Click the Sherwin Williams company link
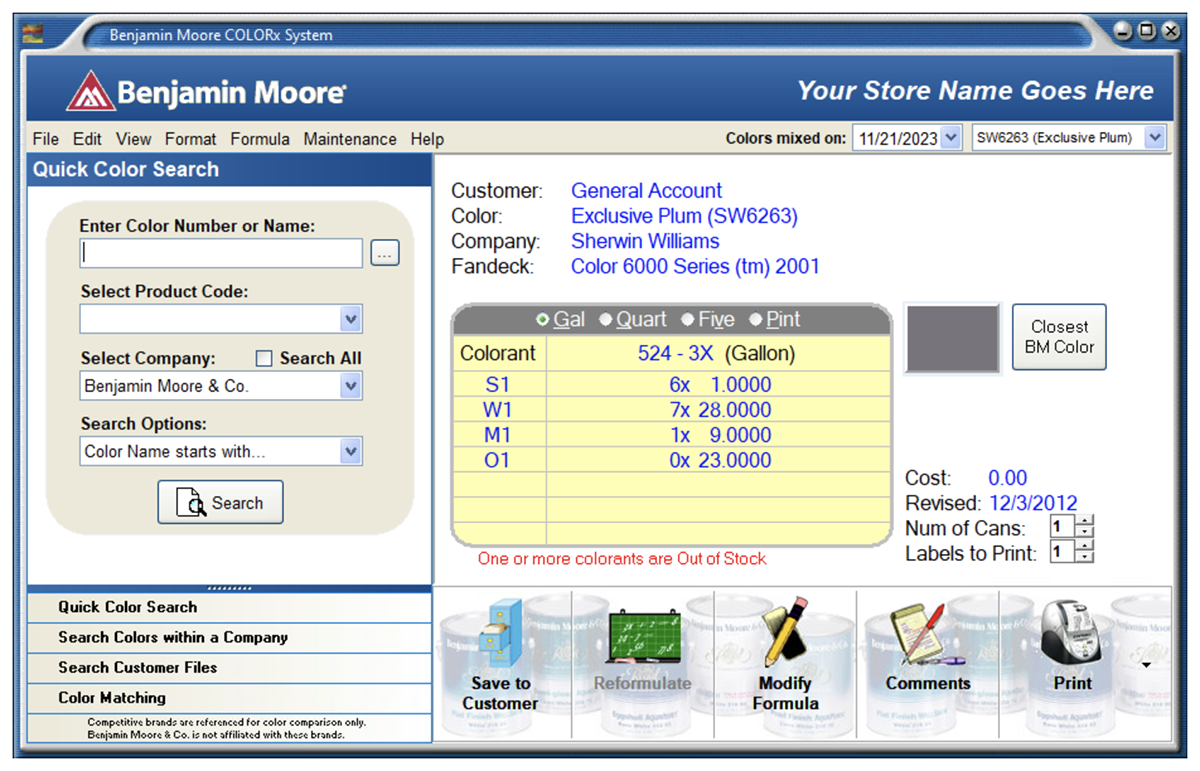 (645, 241)
